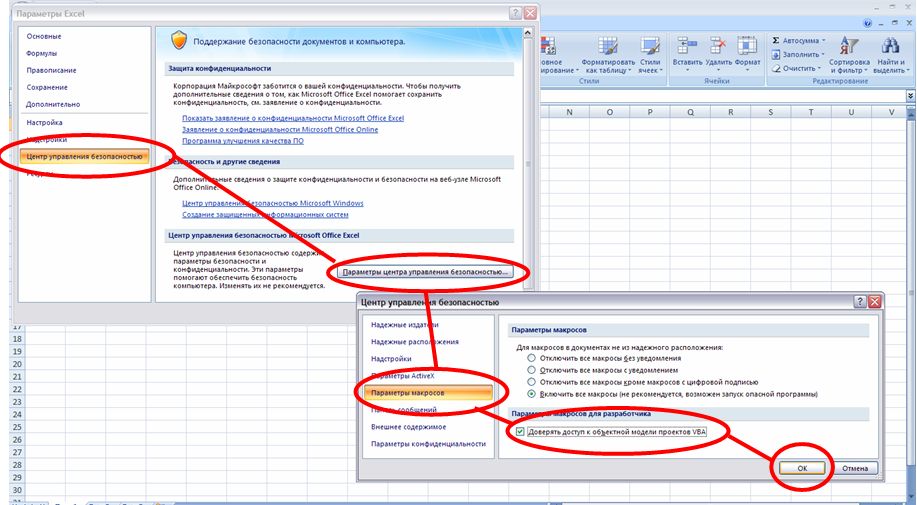Viewport: 917px width, 505px height.
Task: Click Find and Select binoculars icon
Action: [x=890, y=46]
